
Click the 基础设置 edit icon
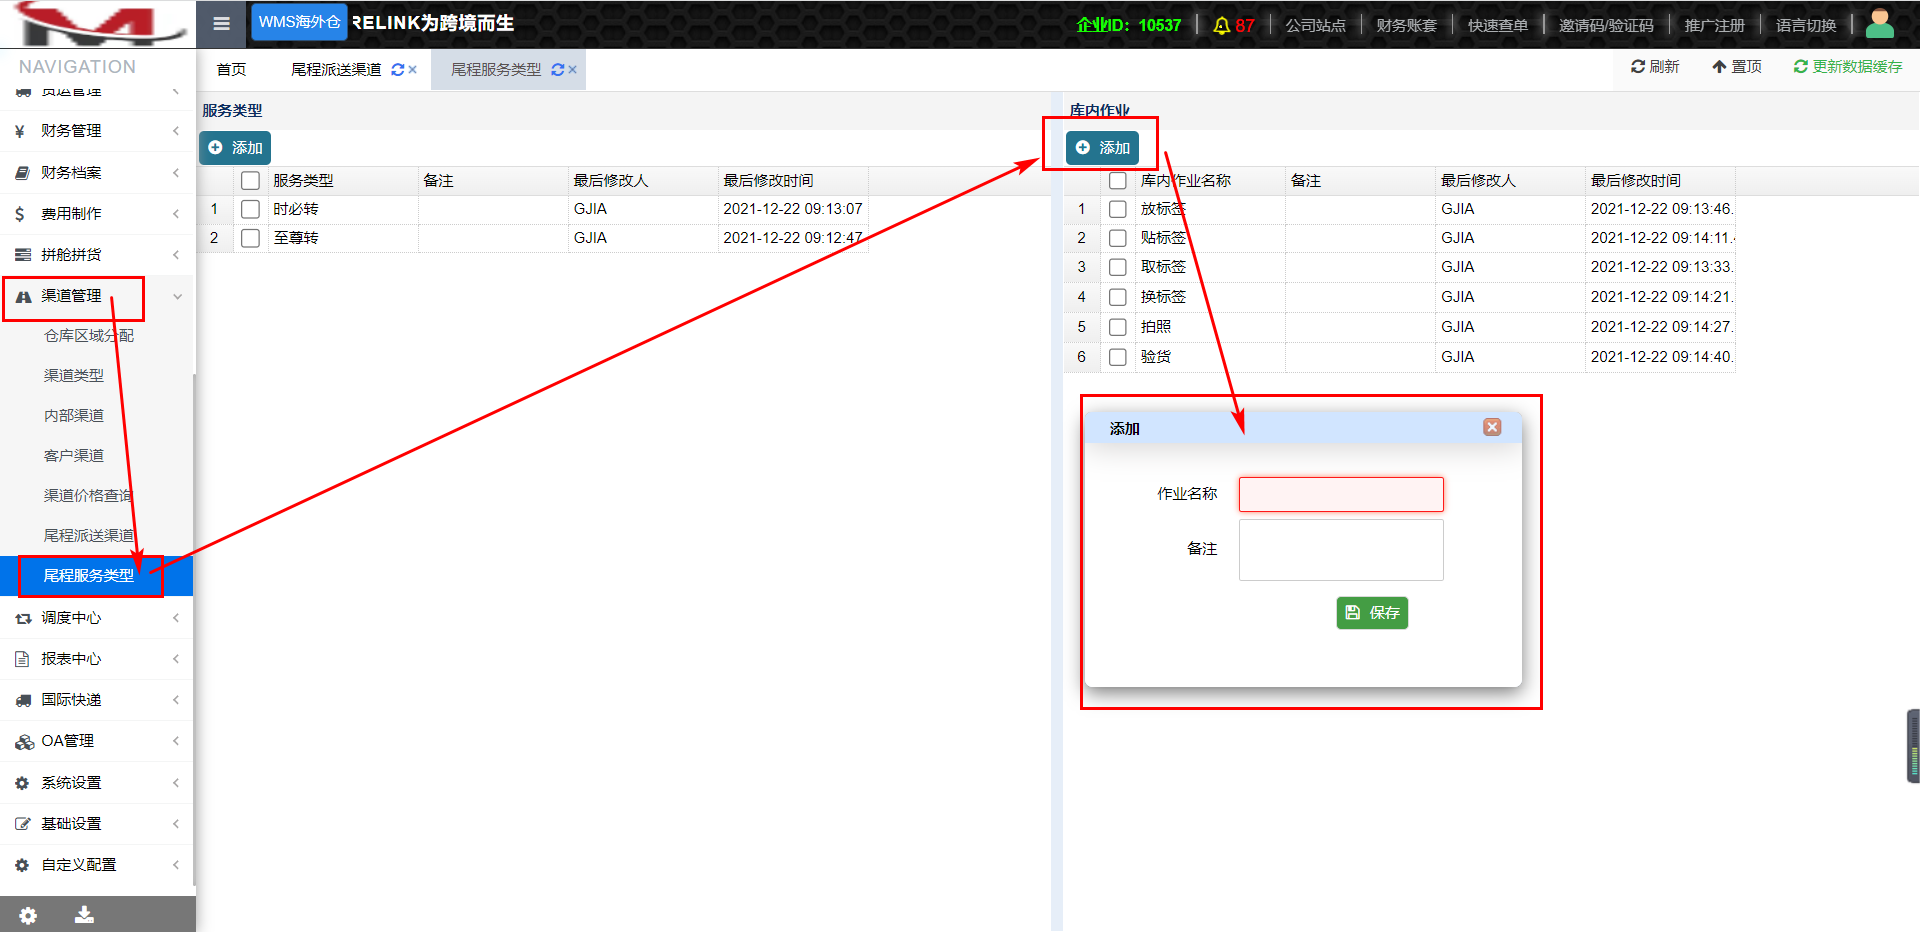pos(23,824)
